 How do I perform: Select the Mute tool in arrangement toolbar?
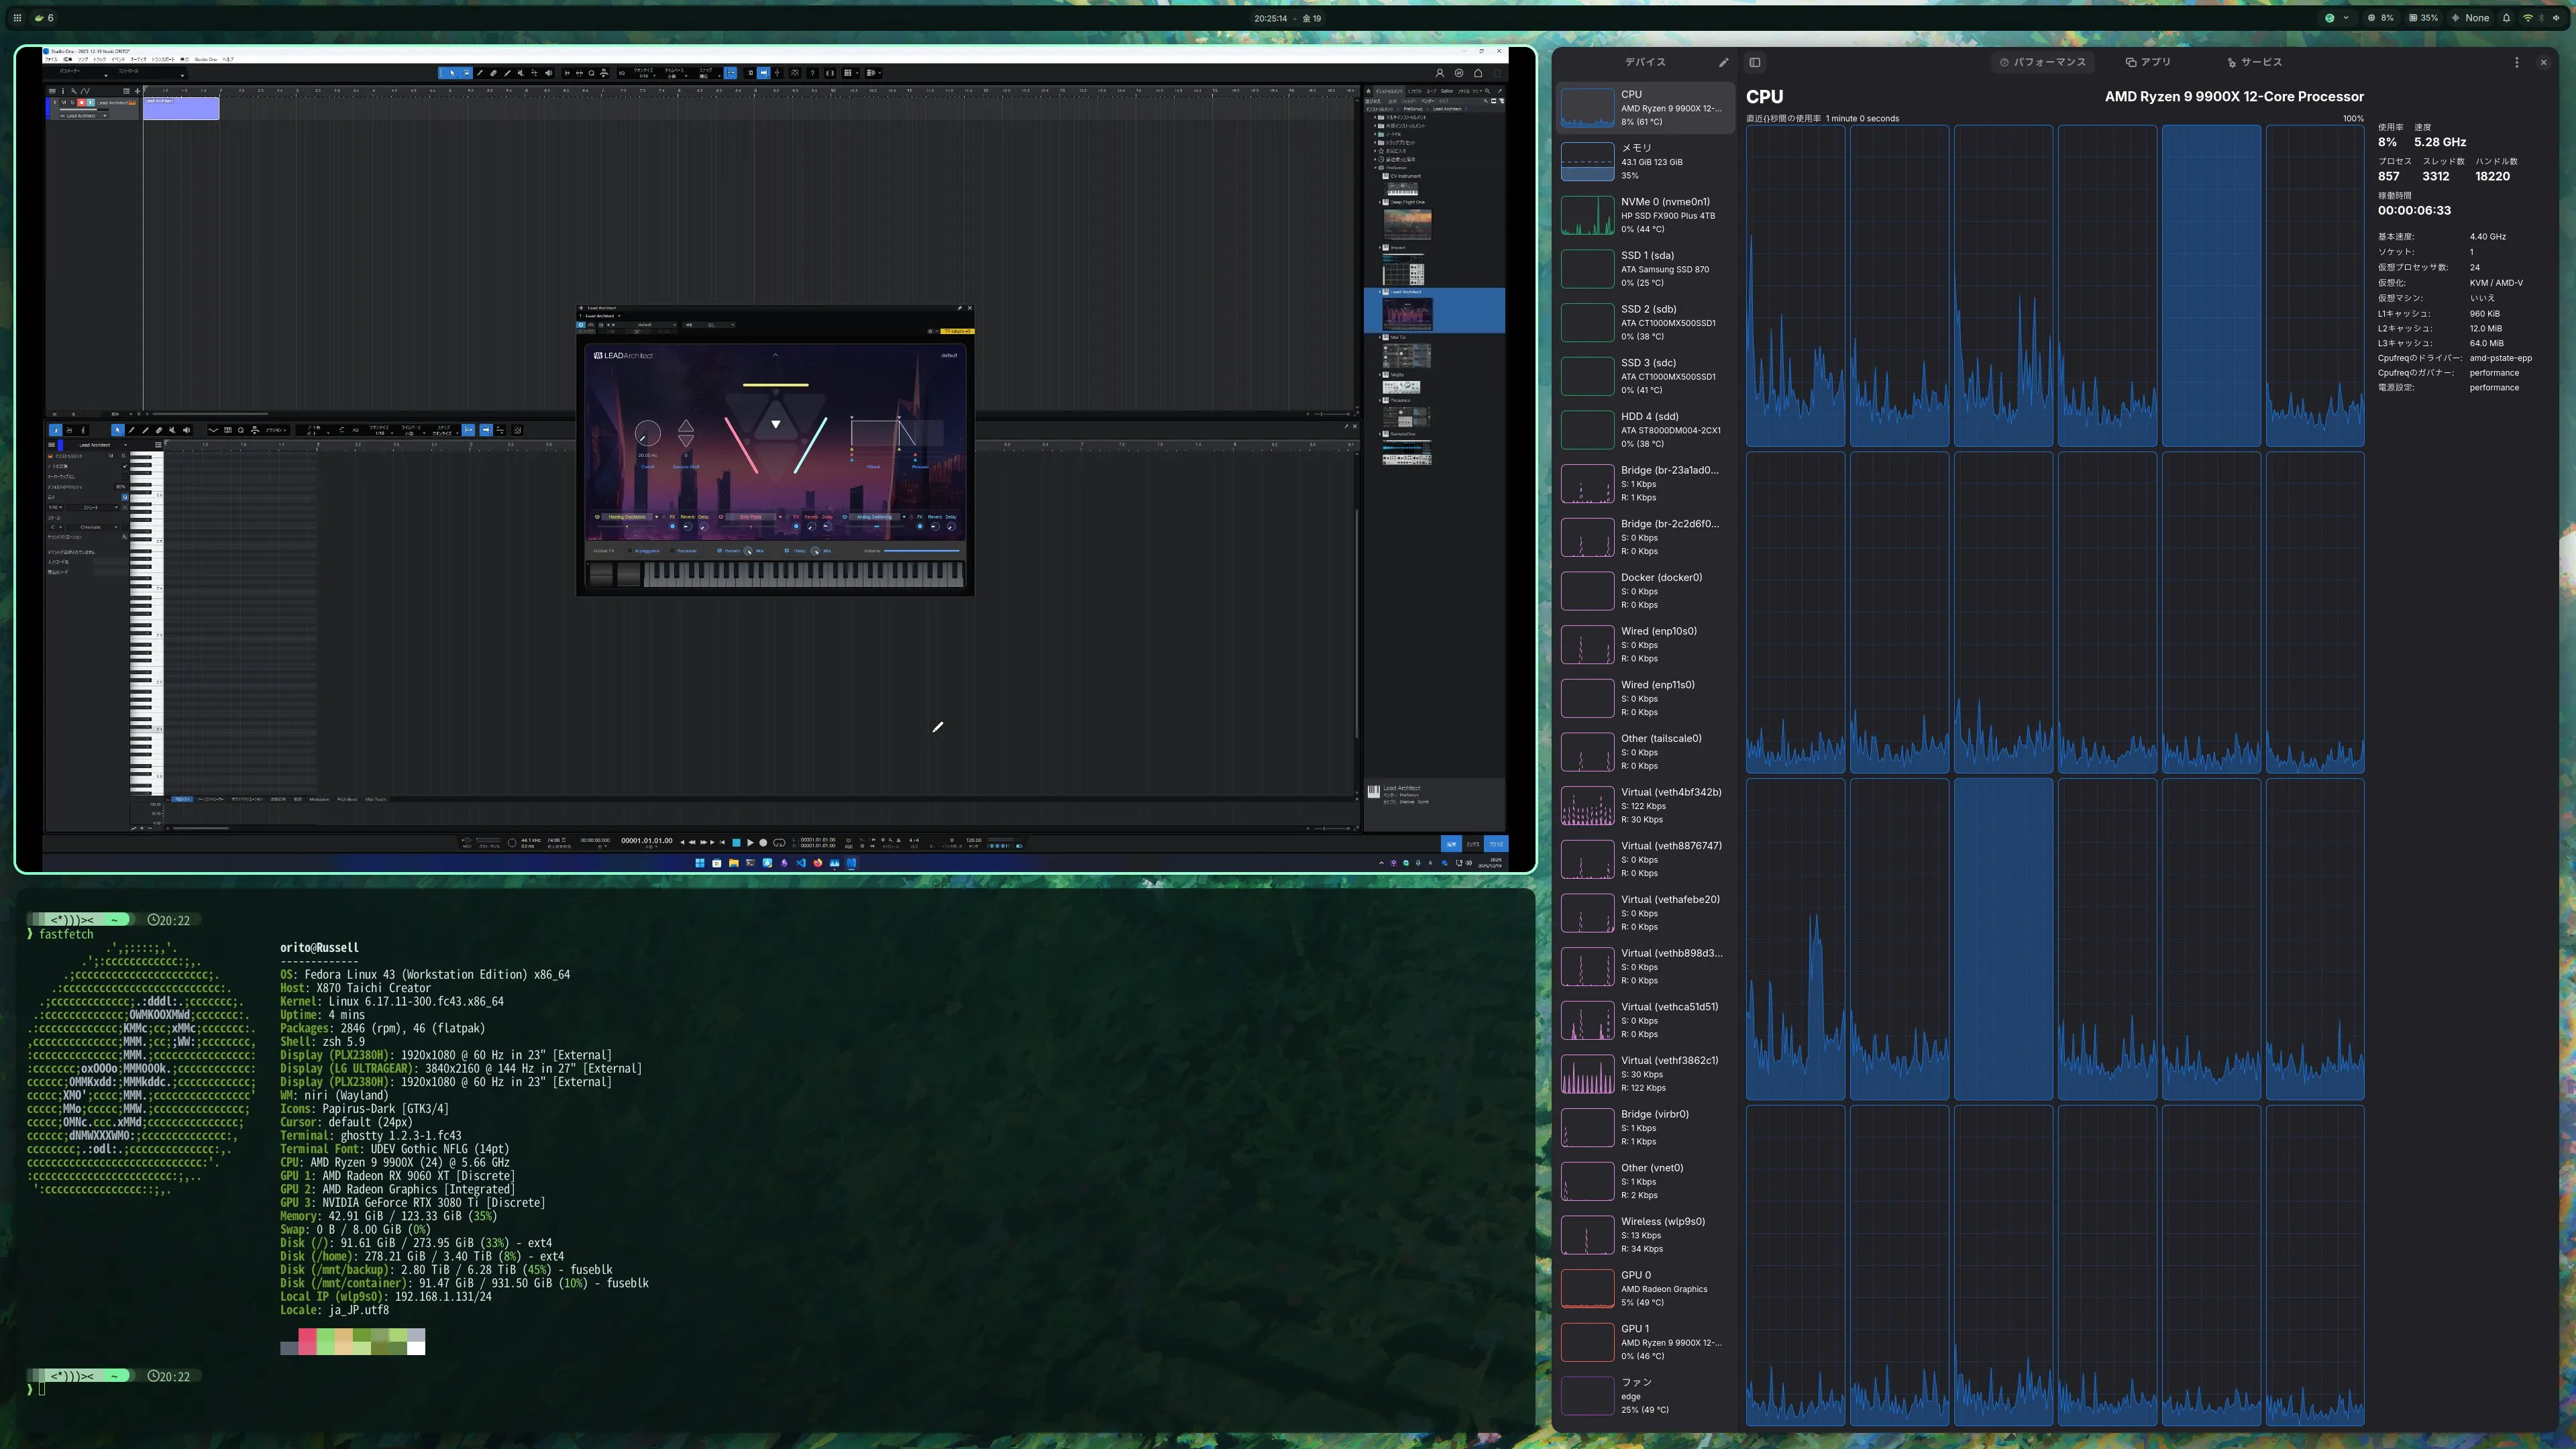pos(521,73)
